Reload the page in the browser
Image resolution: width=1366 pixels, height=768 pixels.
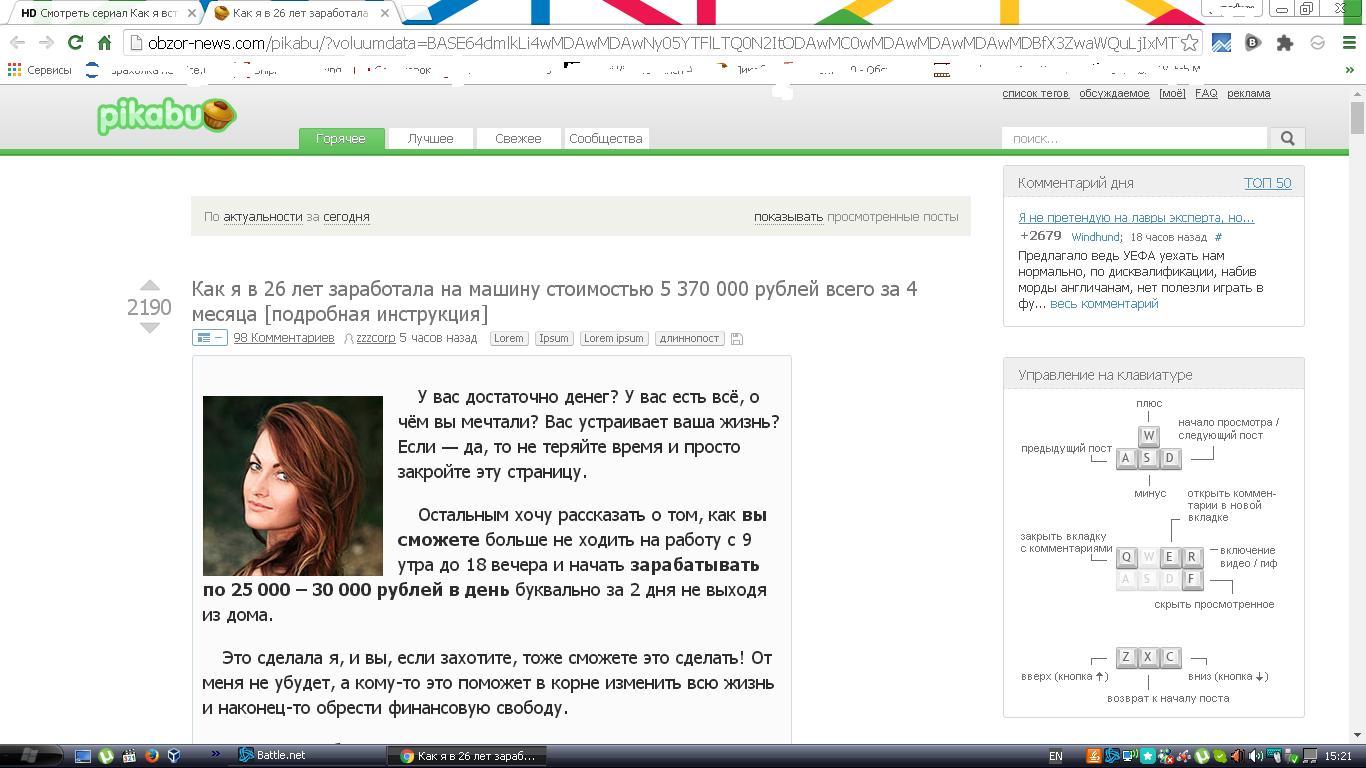point(75,43)
